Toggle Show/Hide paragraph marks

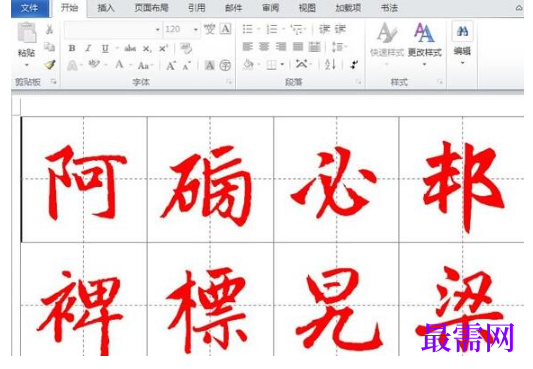tap(354, 65)
